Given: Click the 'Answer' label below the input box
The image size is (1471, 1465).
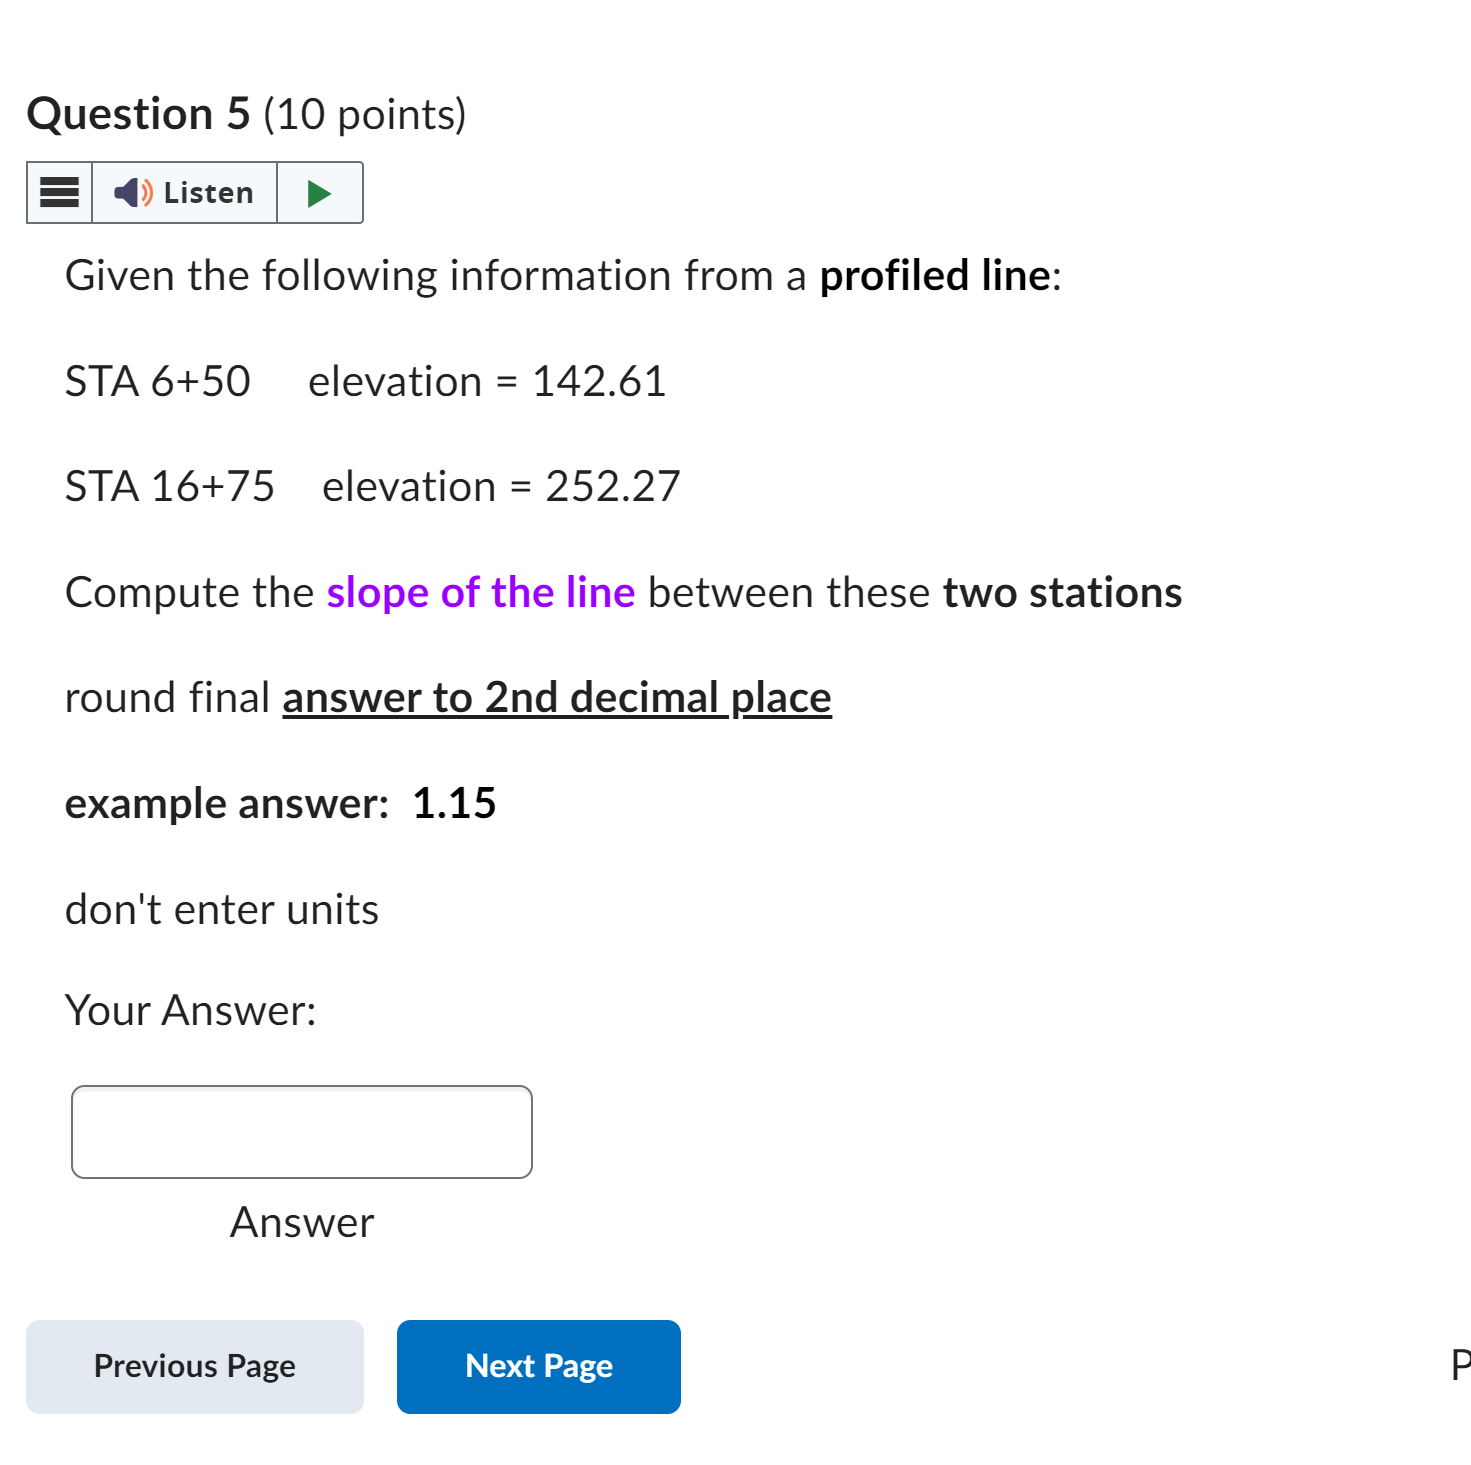Looking at the screenshot, I should point(301,1221).
